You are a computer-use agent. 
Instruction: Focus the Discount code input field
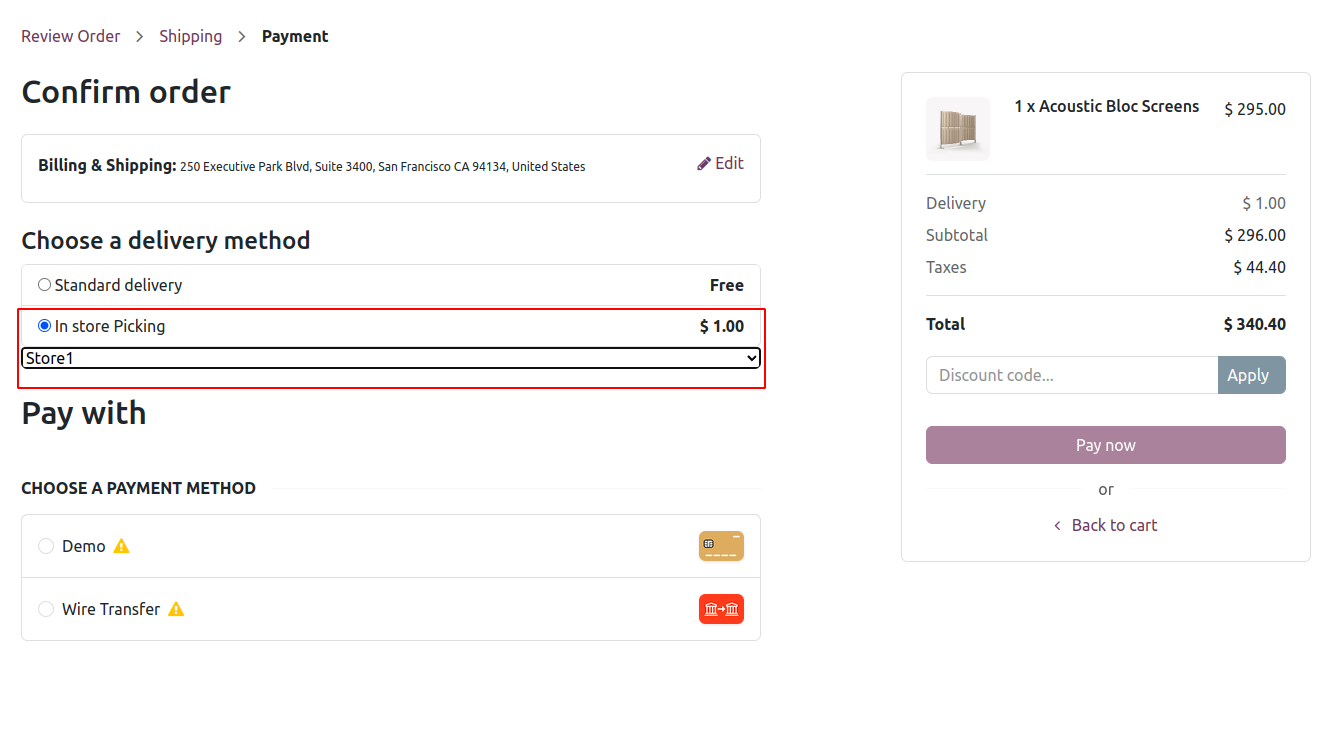(x=1072, y=375)
